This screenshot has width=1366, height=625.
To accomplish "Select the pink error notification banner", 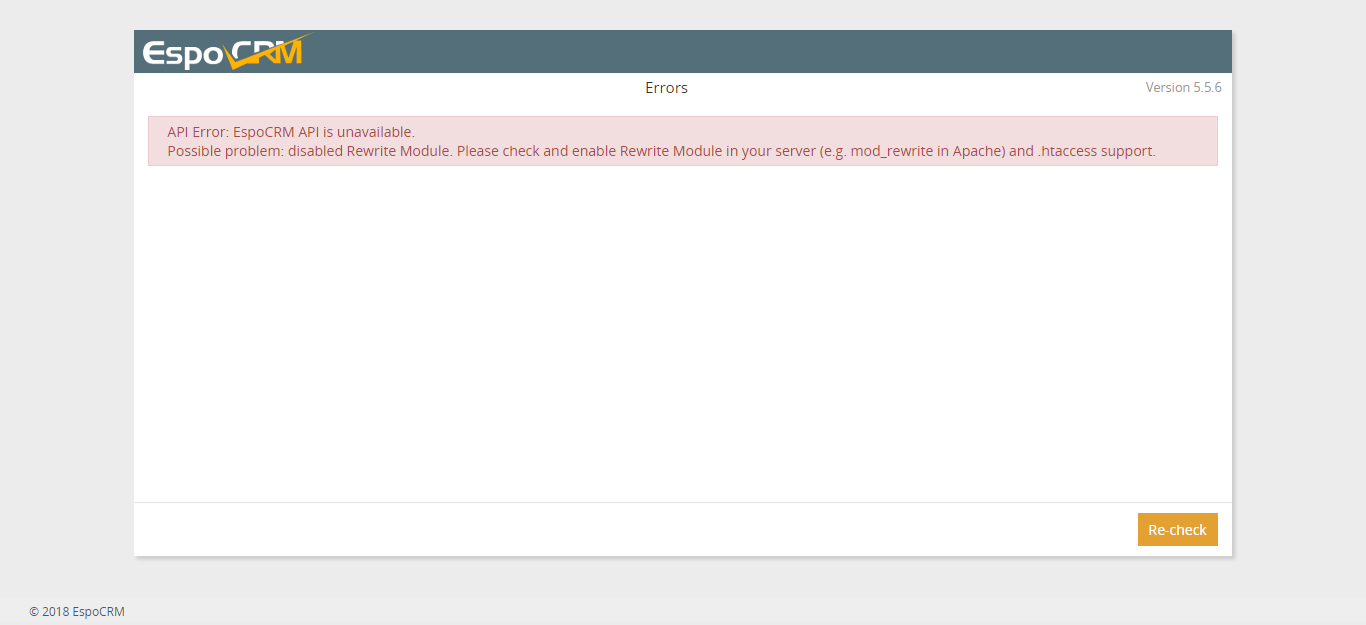I will [683, 141].
